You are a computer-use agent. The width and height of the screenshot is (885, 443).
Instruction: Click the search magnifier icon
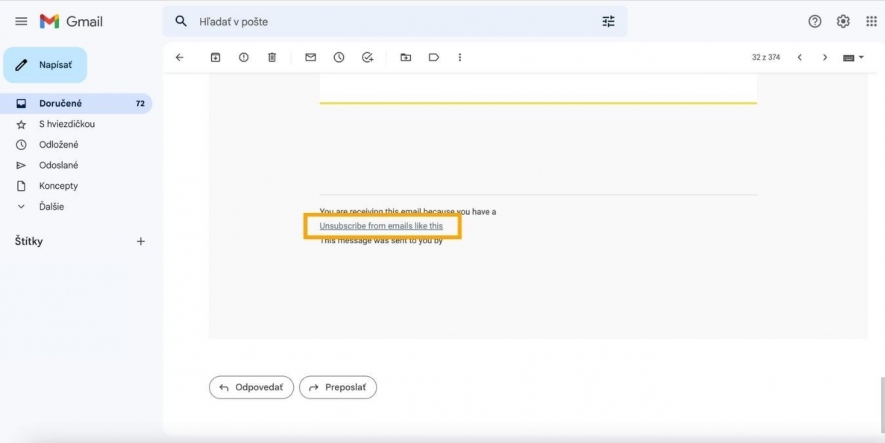tap(181, 21)
